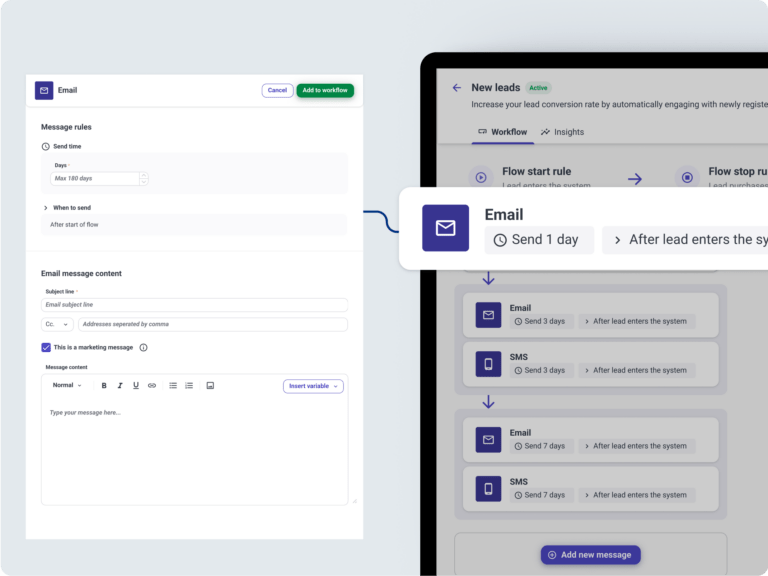Apply bold formatting in message editor
The width and height of the screenshot is (768, 576).
tap(104, 385)
